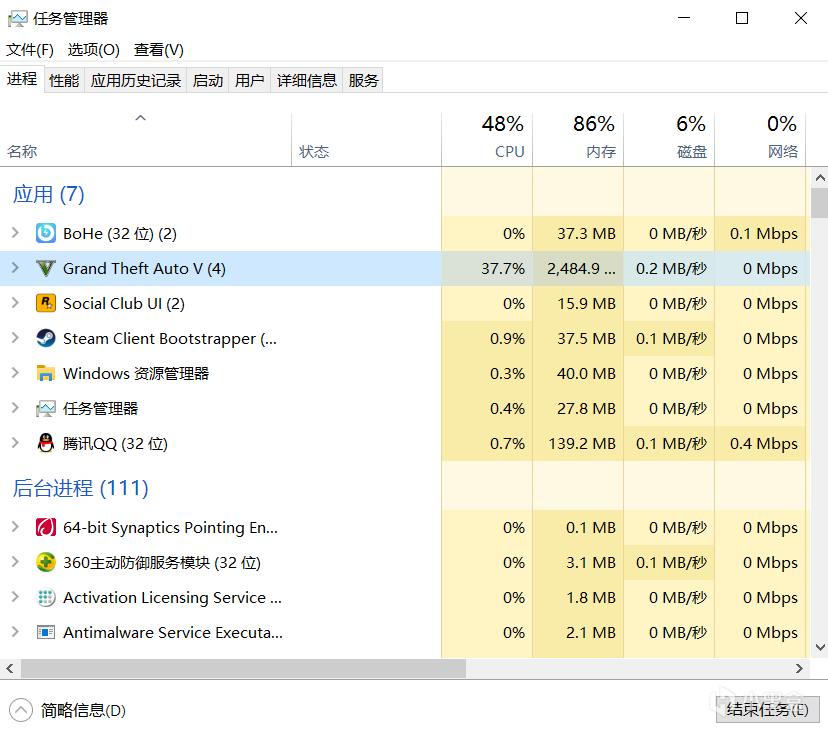Screen dimensions: 828x736
Task: Click the 0.4 Mbps network cell
Action: pyautogui.click(x=760, y=443)
